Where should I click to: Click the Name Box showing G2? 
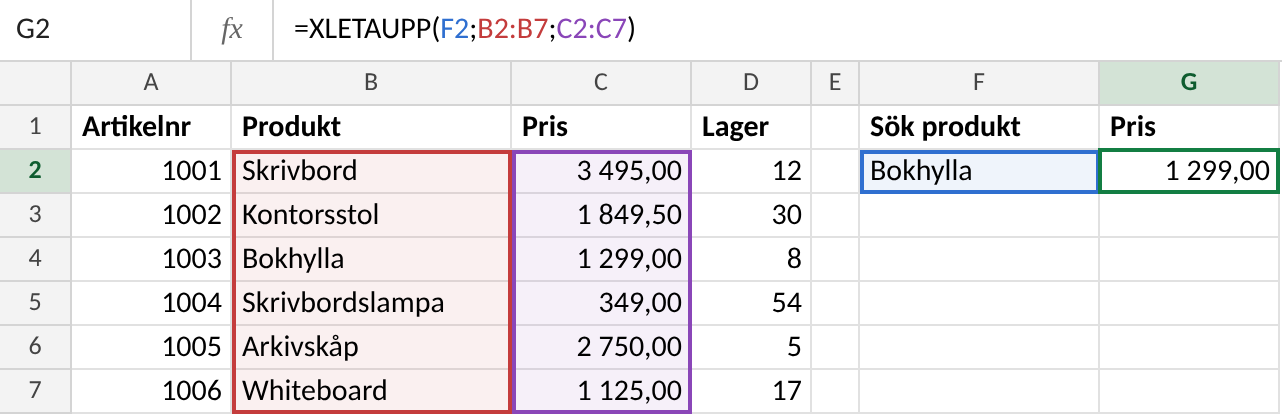tap(95, 30)
